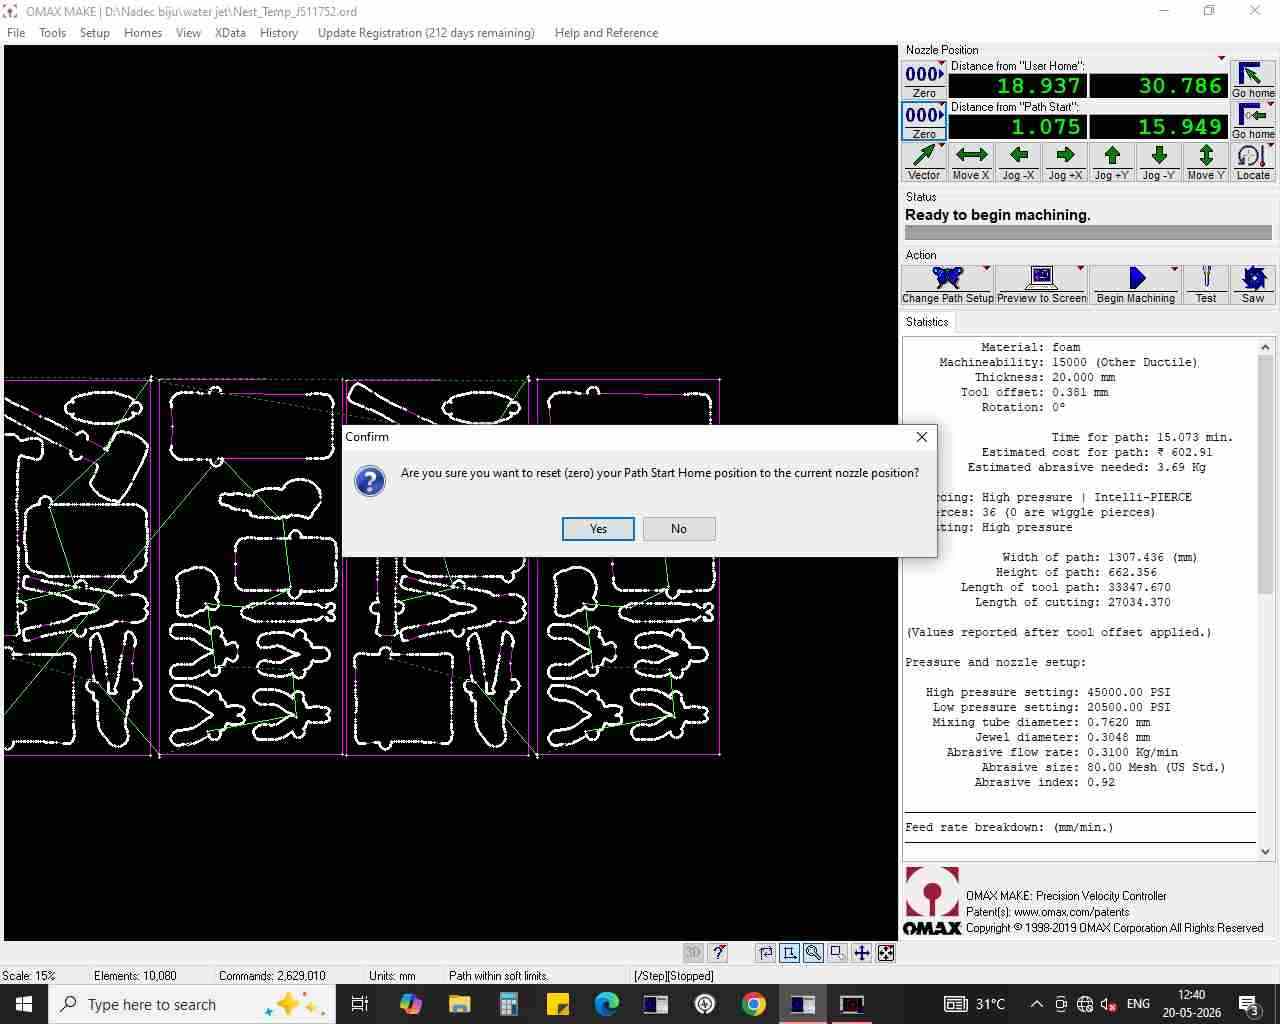Click Zero for the Path Start distance
The height and width of the screenshot is (1024, 1280).
924,121
